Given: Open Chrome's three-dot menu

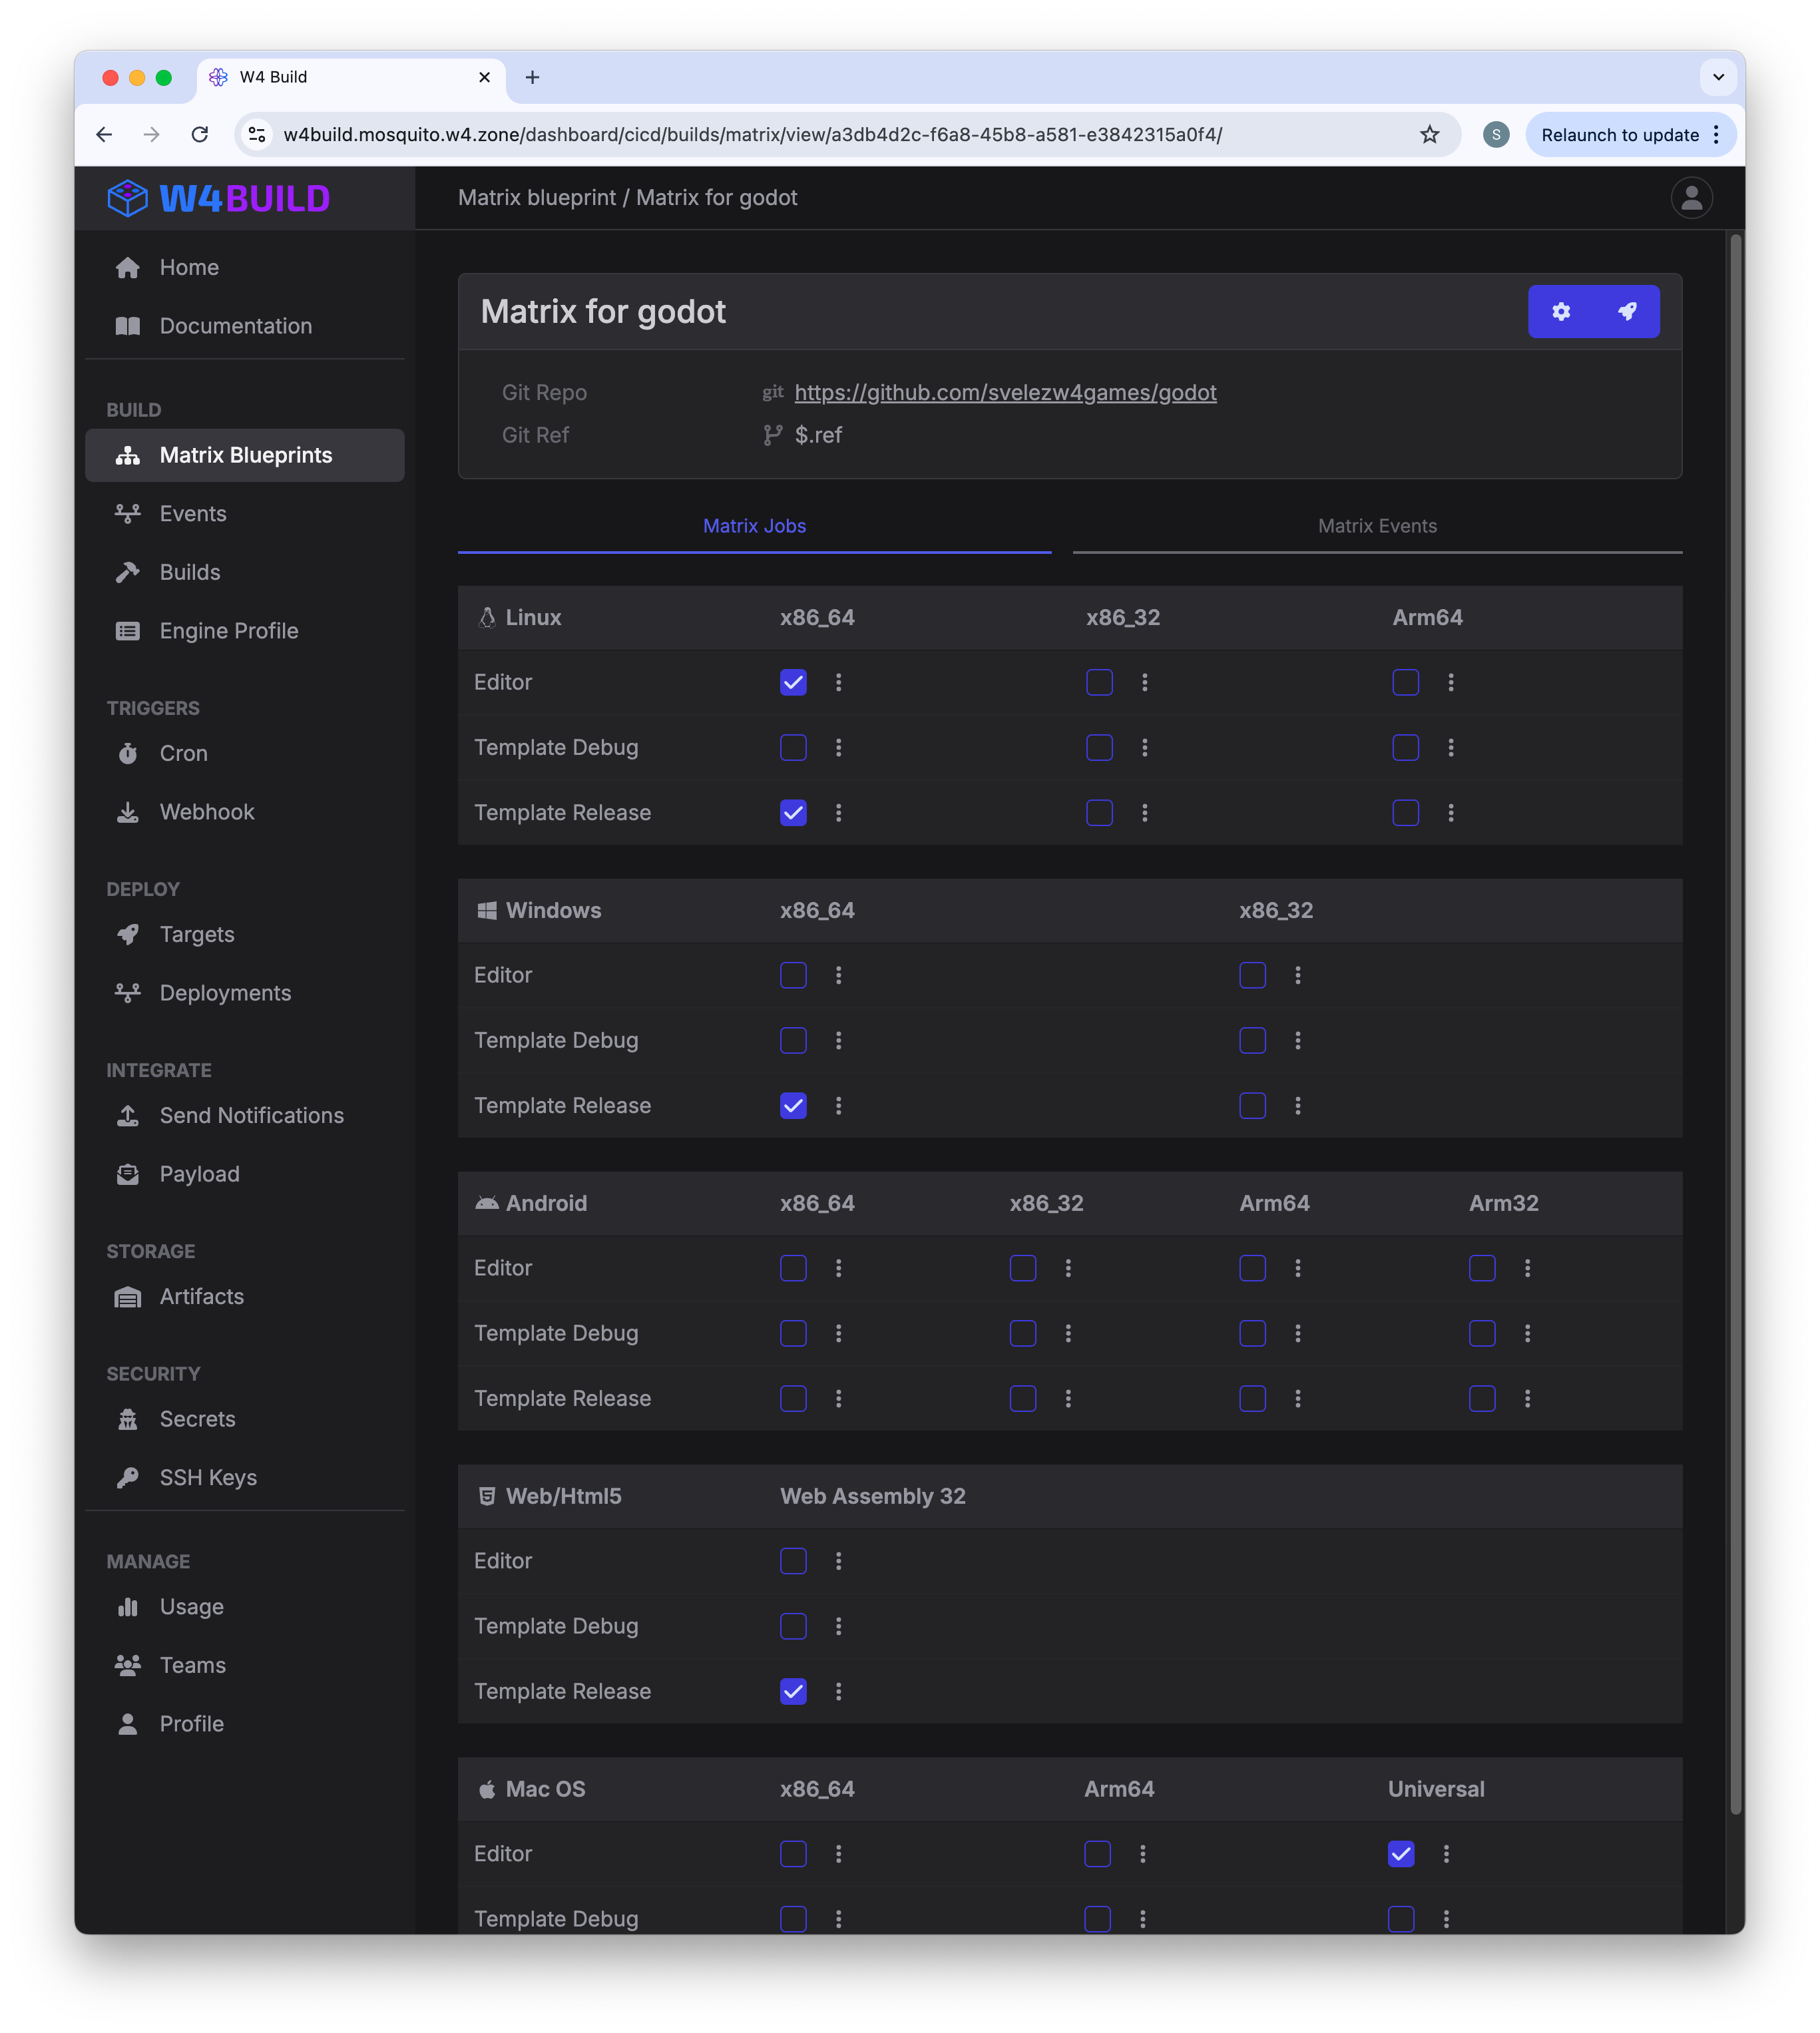Looking at the screenshot, I should pos(1716,135).
